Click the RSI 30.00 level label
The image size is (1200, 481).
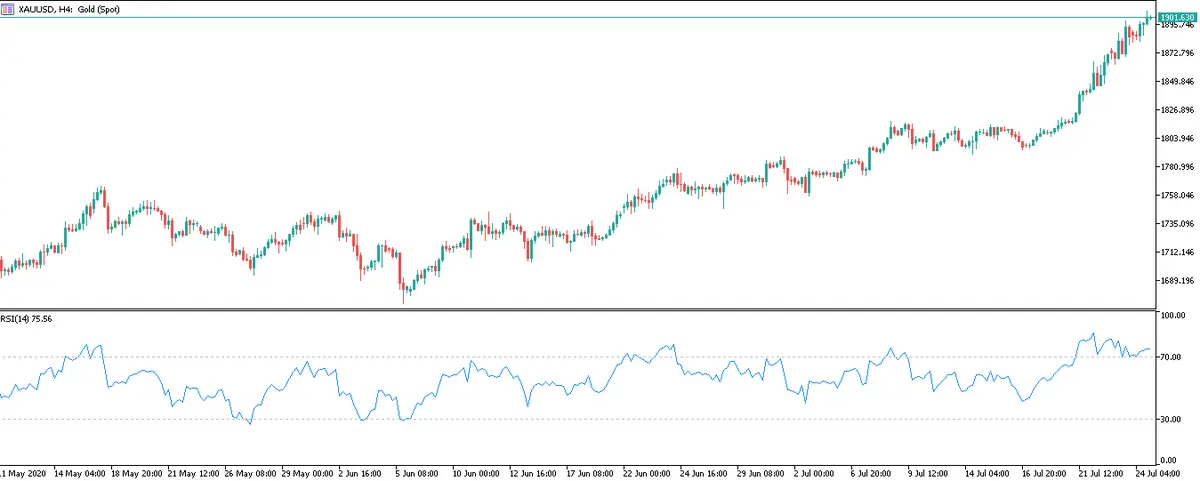pos(1171,420)
